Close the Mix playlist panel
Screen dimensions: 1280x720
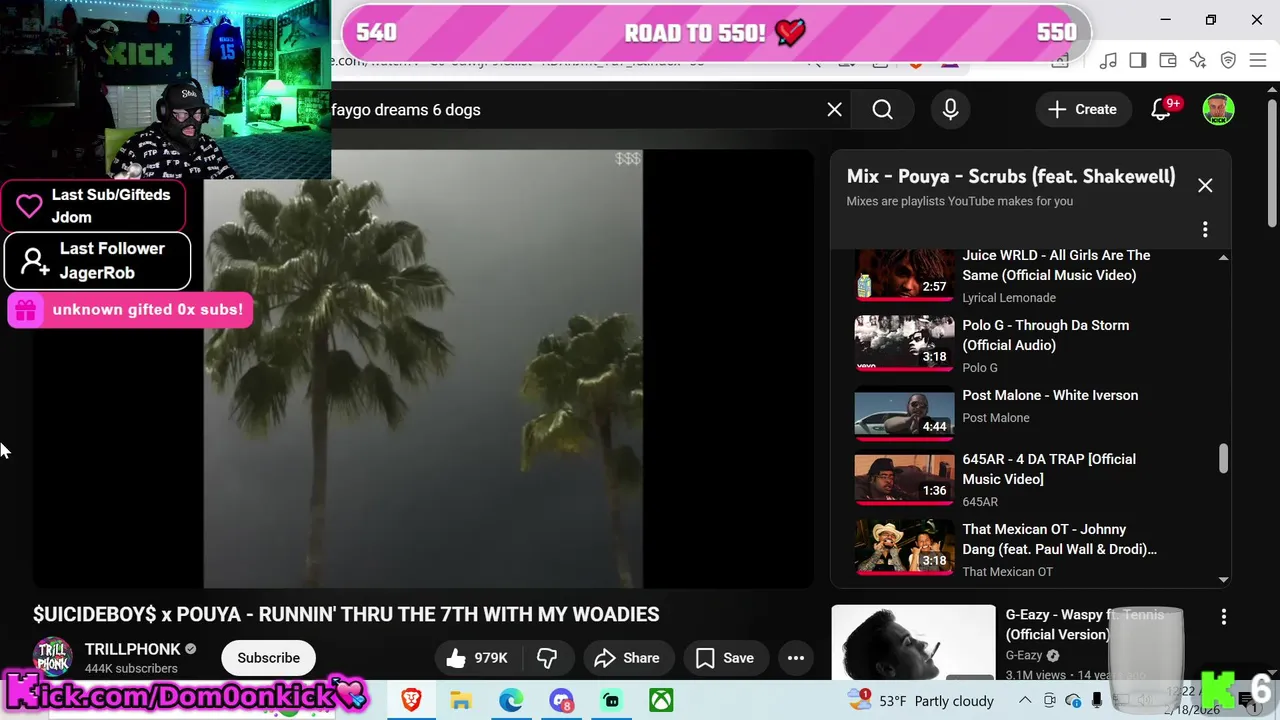pyautogui.click(x=1205, y=185)
